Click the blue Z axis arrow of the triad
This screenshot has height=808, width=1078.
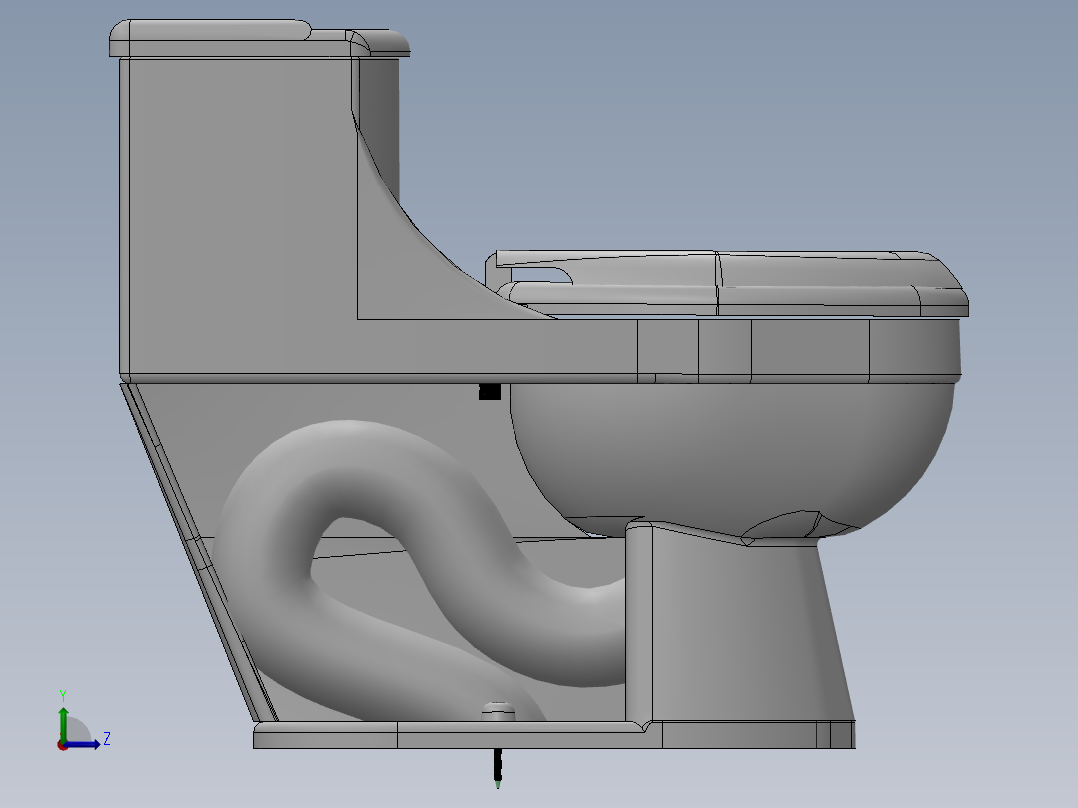(84, 744)
